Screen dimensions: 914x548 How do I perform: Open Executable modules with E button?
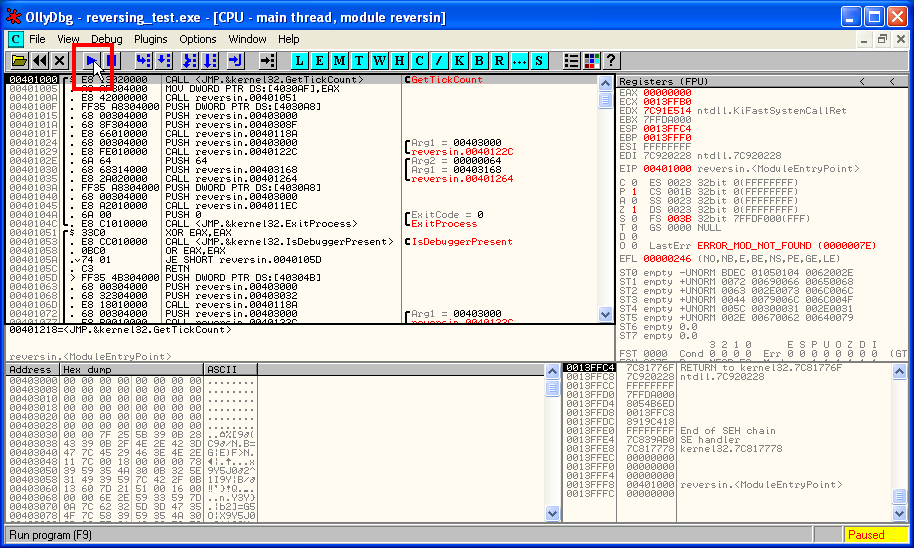click(x=319, y=61)
